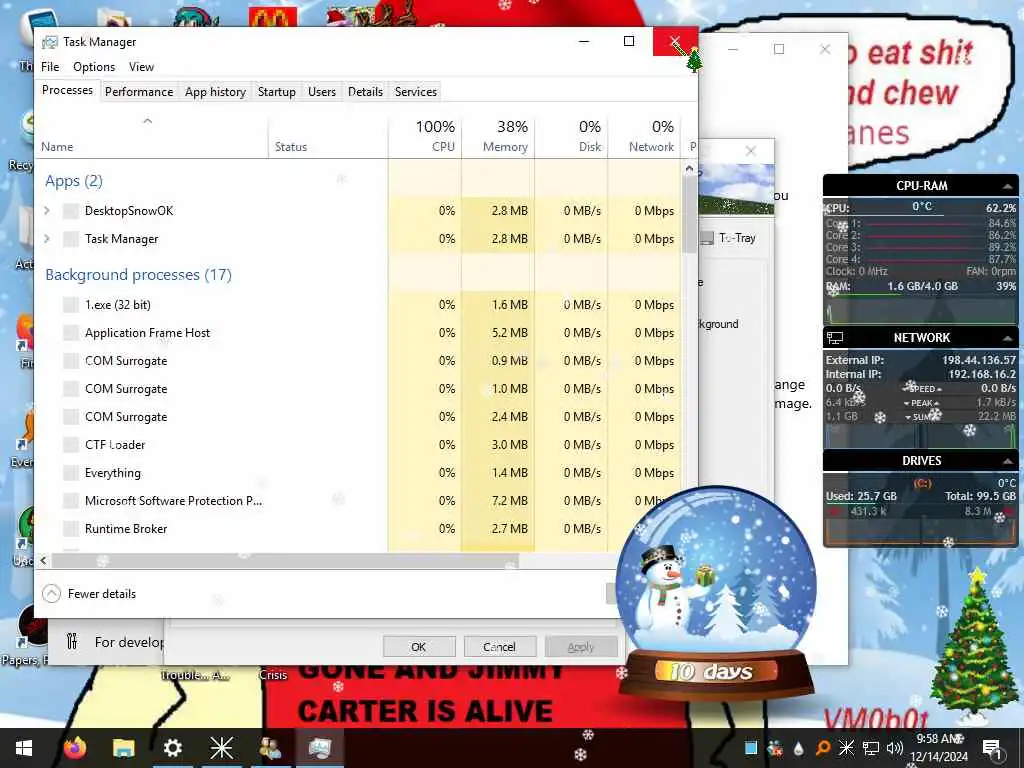
Task: Click the RAM usage bar in CPU-RAM widget
Action: pyautogui.click(x=921, y=295)
